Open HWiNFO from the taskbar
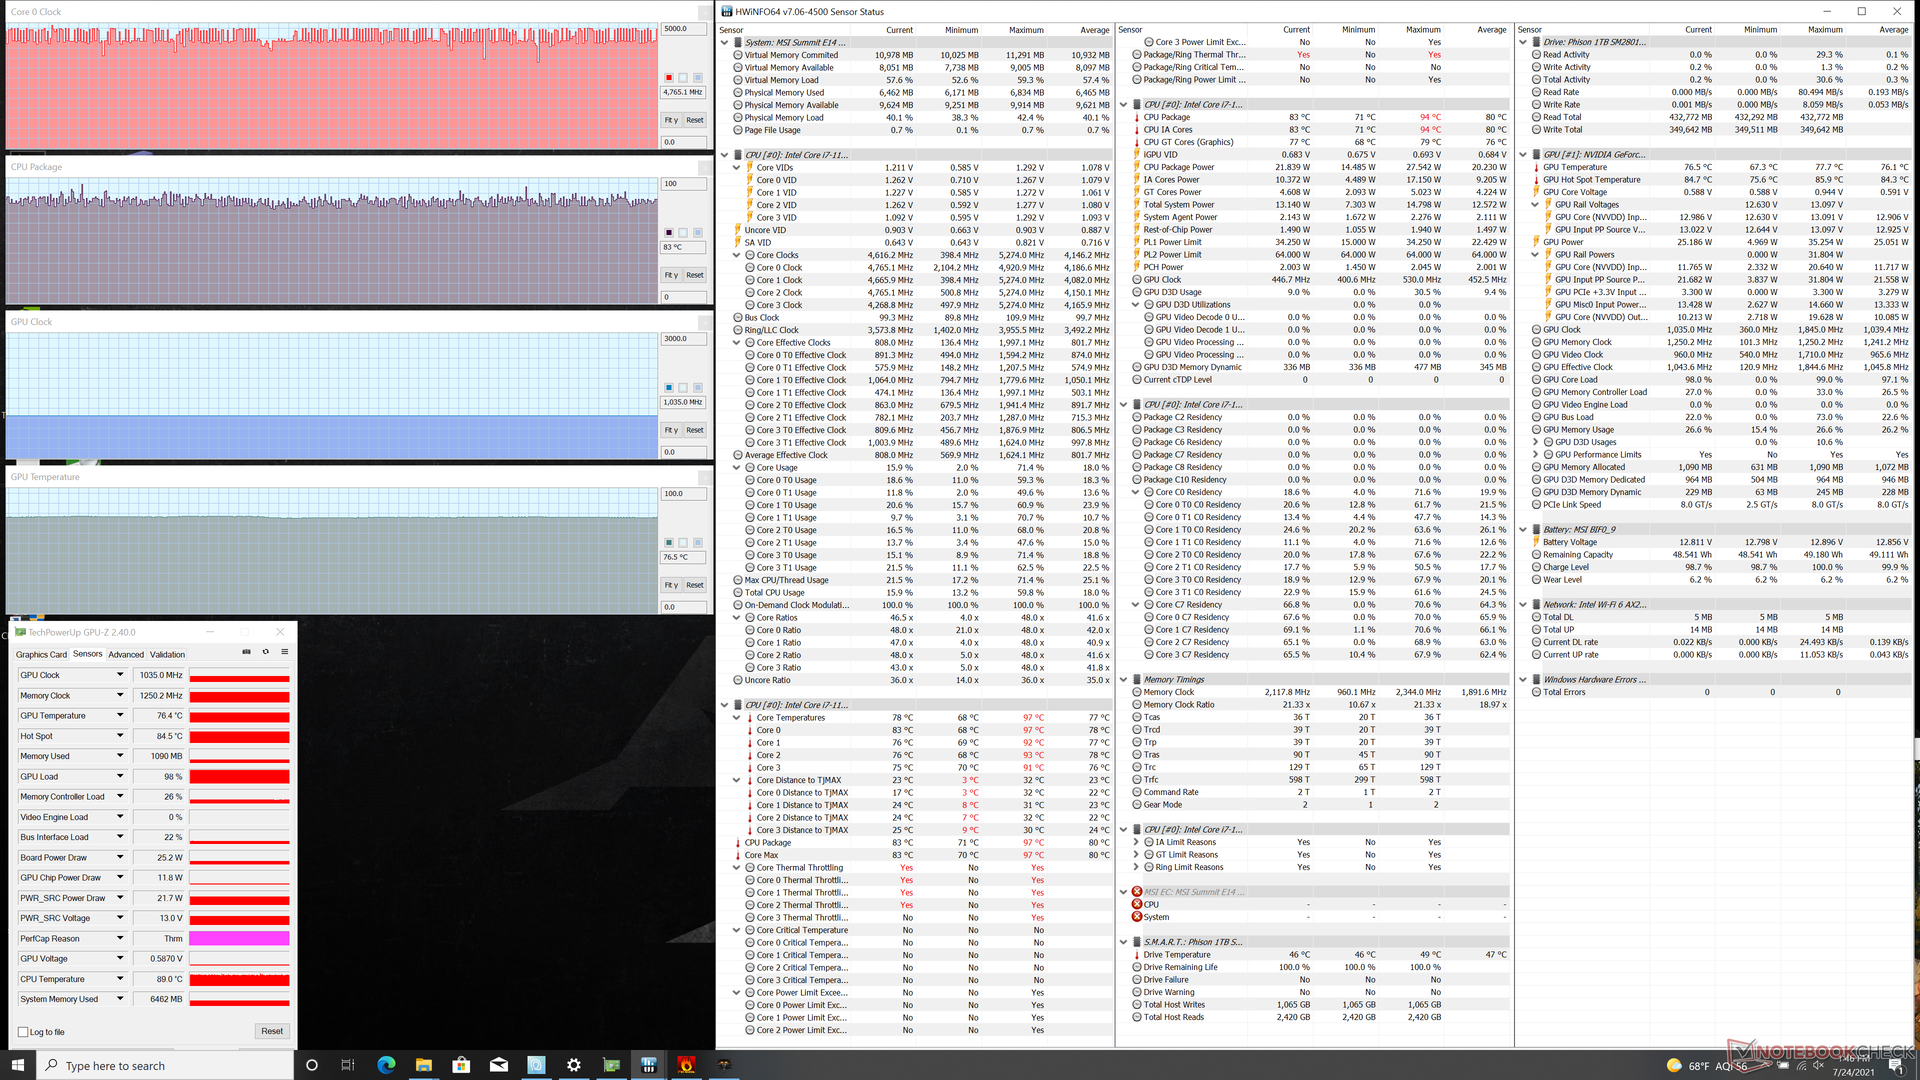This screenshot has width=1920, height=1080. click(649, 1065)
